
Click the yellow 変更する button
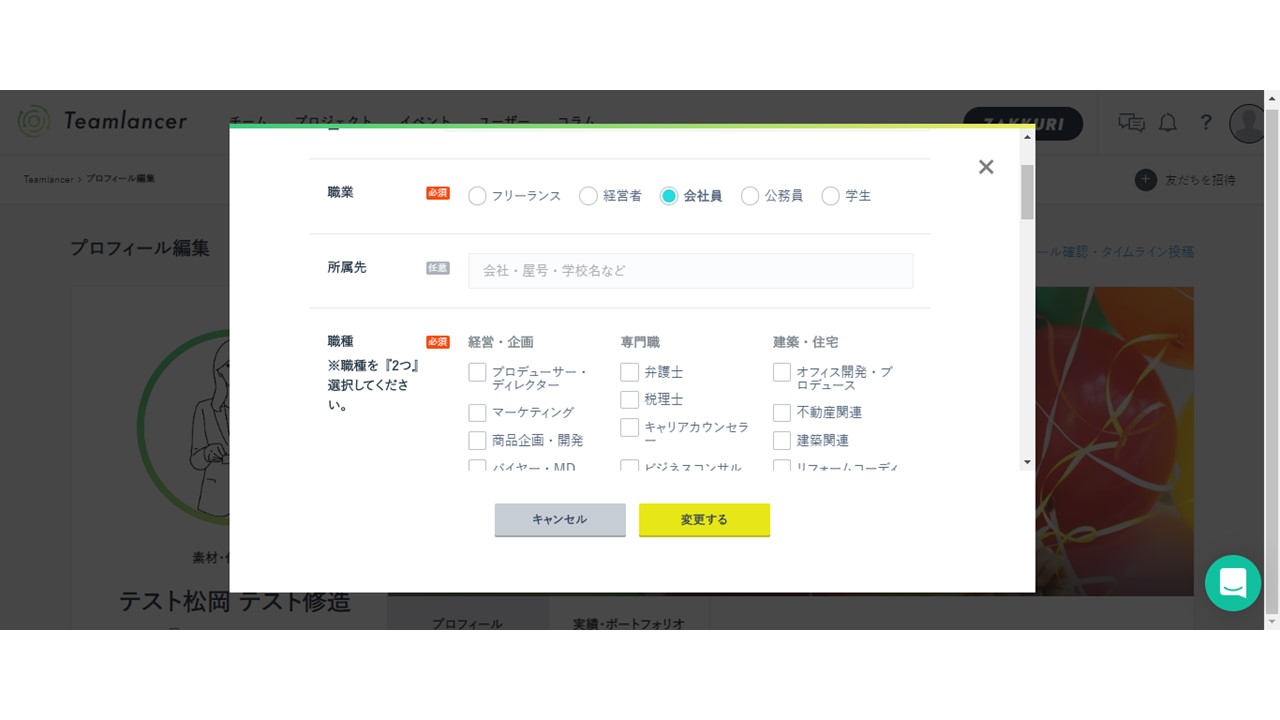click(704, 520)
